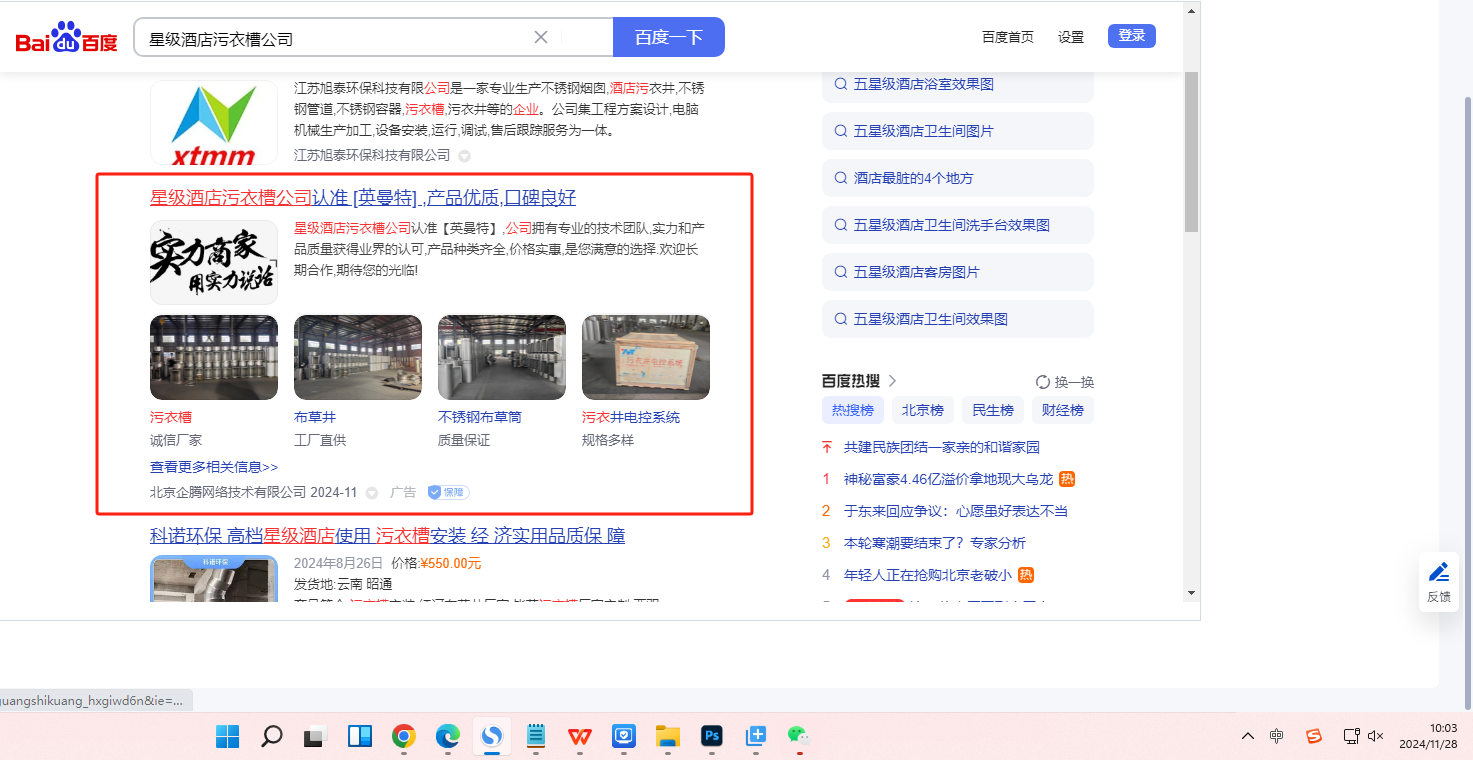
Task: Search related query 五星级酒店卫生间图片
Action: tap(958, 131)
